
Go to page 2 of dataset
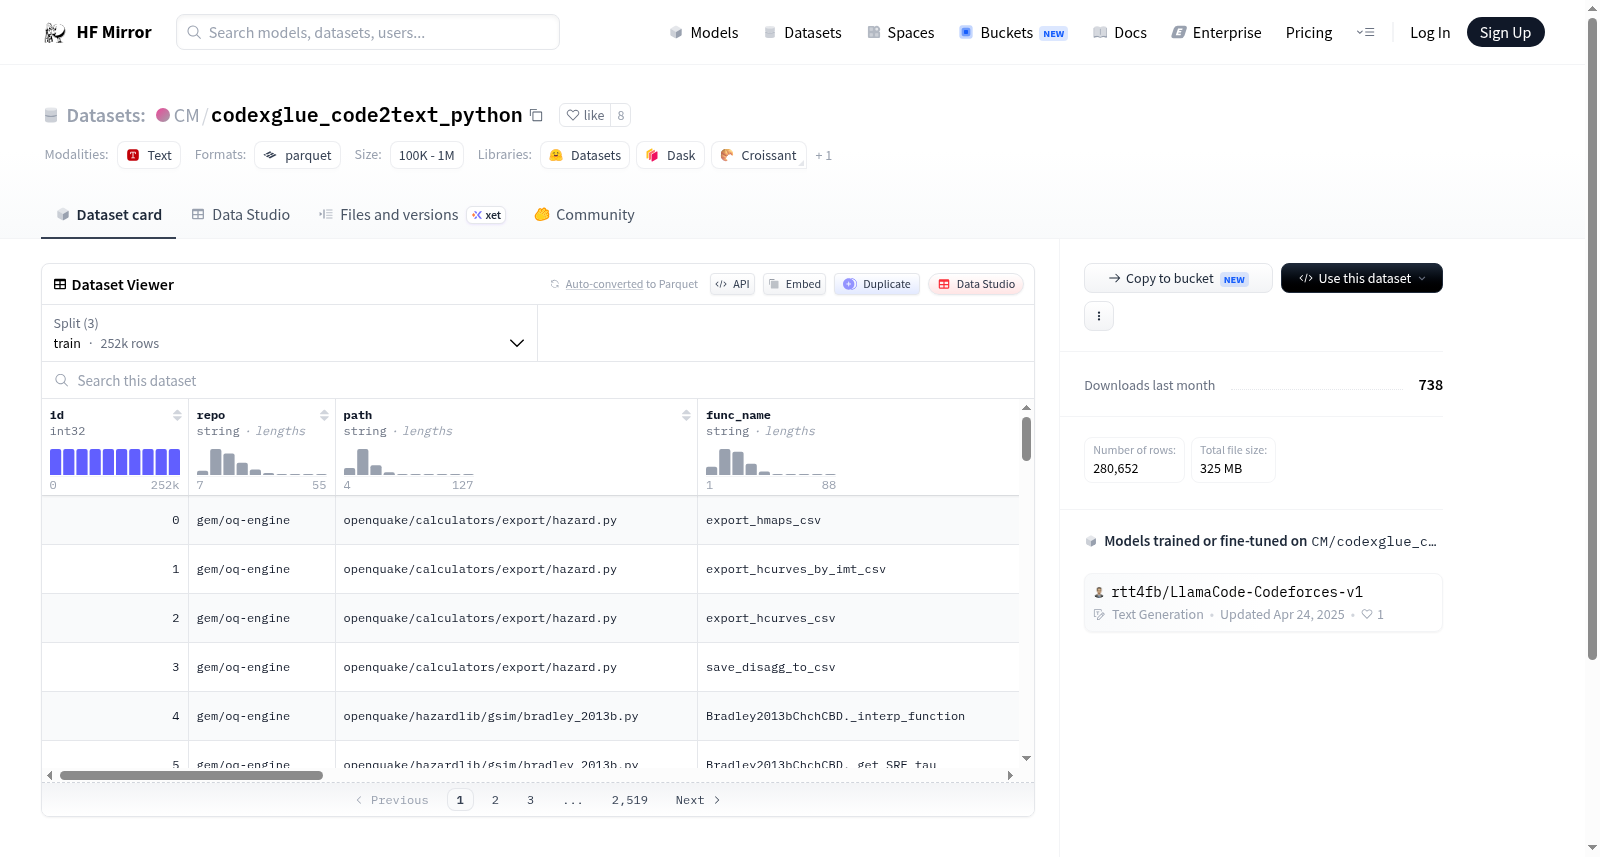[495, 800]
